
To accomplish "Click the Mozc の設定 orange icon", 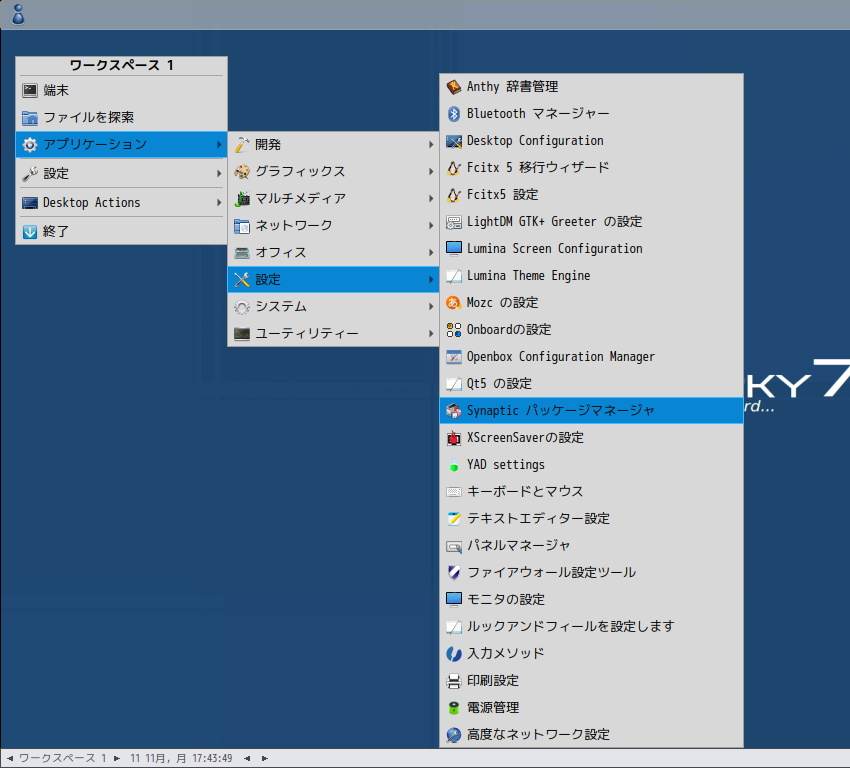I will point(454,303).
